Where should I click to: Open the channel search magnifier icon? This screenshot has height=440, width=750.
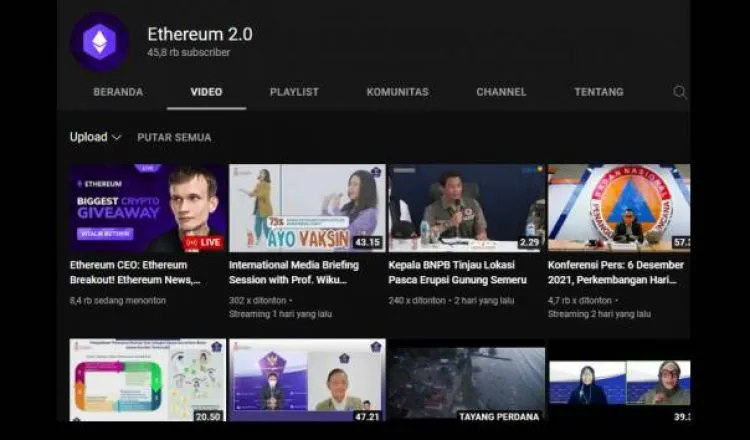click(679, 92)
